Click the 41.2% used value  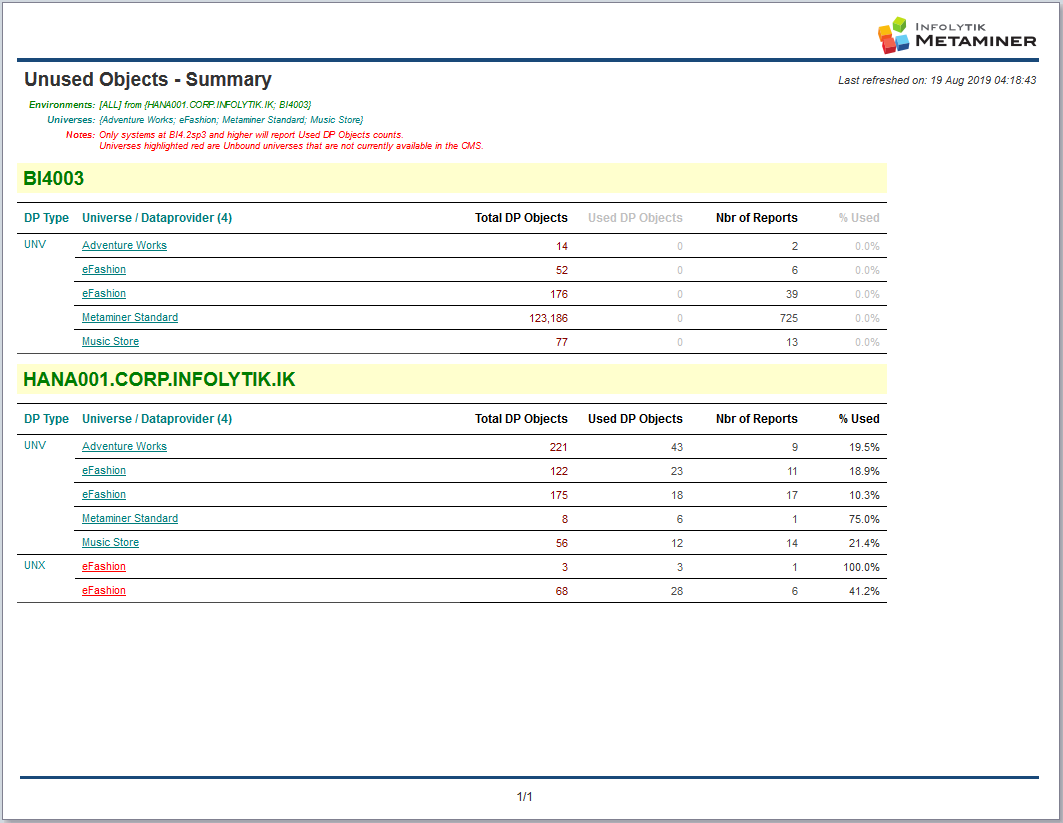(864, 591)
